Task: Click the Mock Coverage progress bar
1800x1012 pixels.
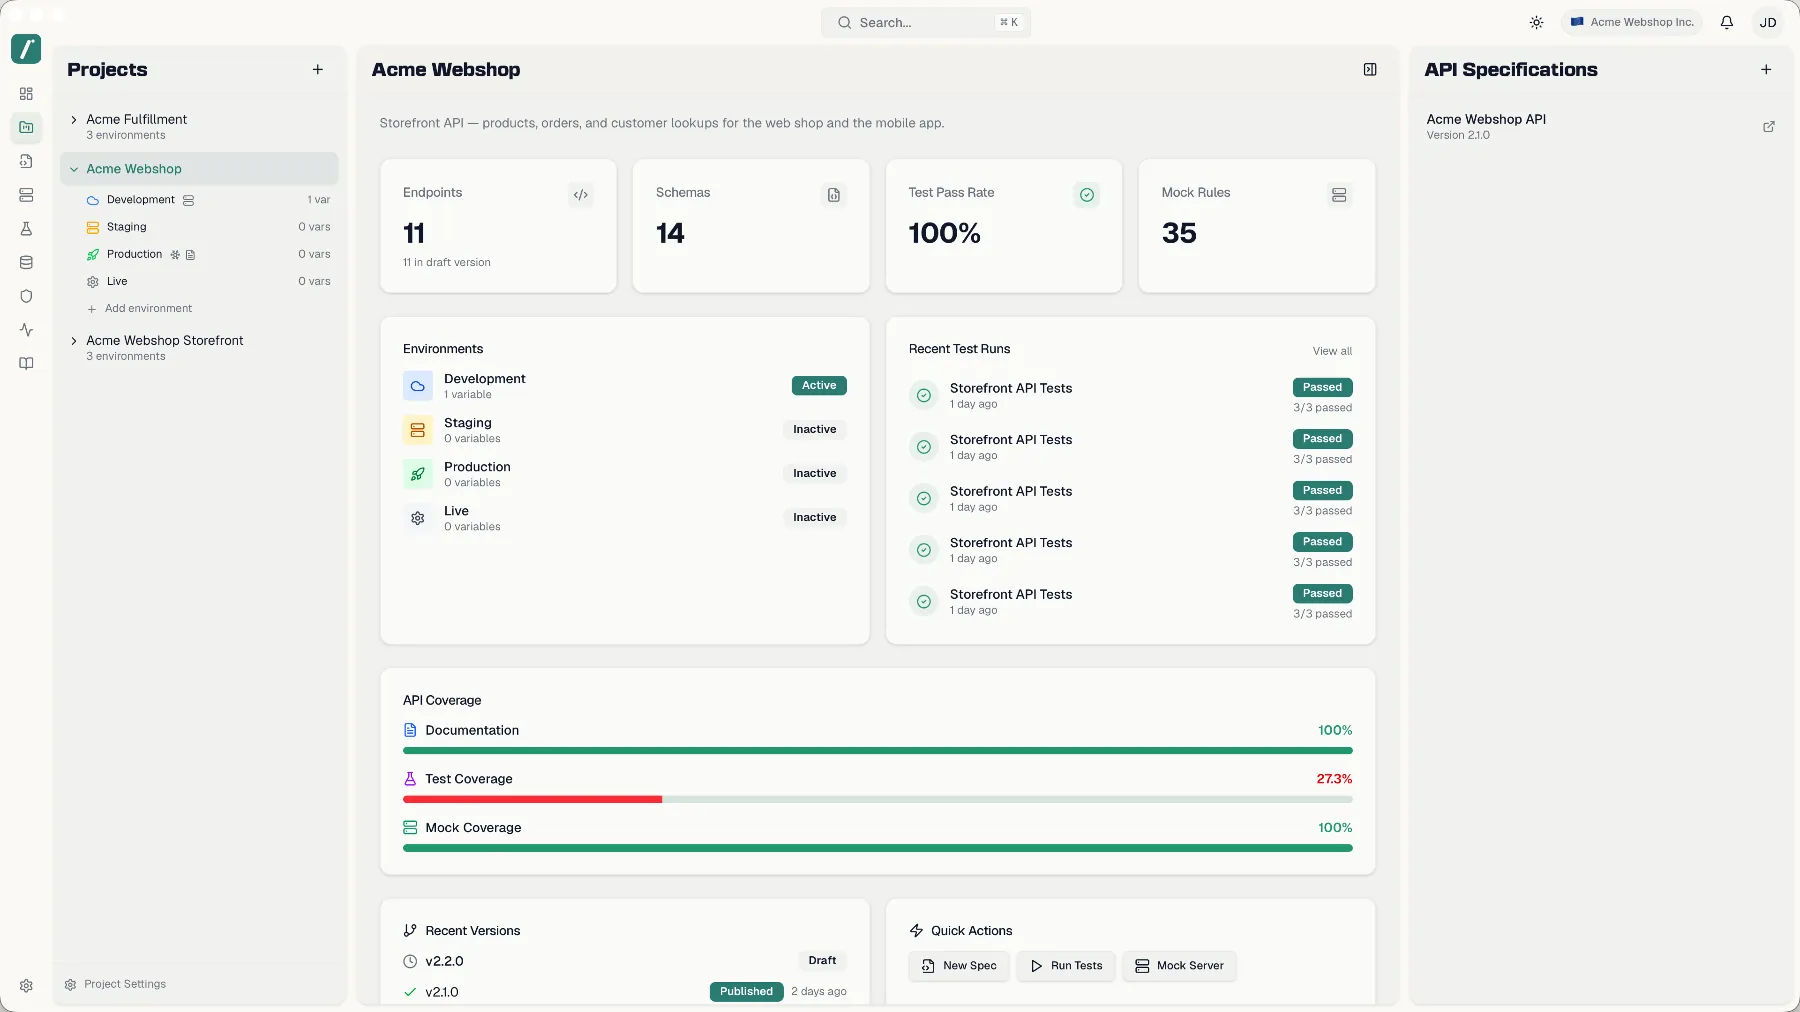Action: pos(878,848)
